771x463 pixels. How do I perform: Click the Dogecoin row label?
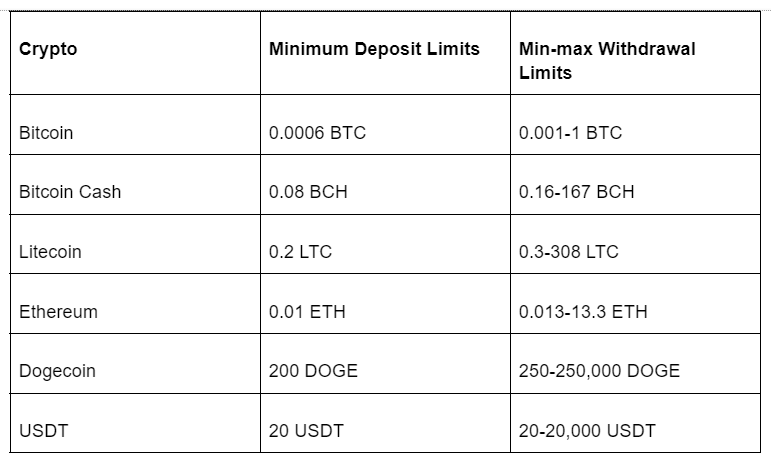57,371
